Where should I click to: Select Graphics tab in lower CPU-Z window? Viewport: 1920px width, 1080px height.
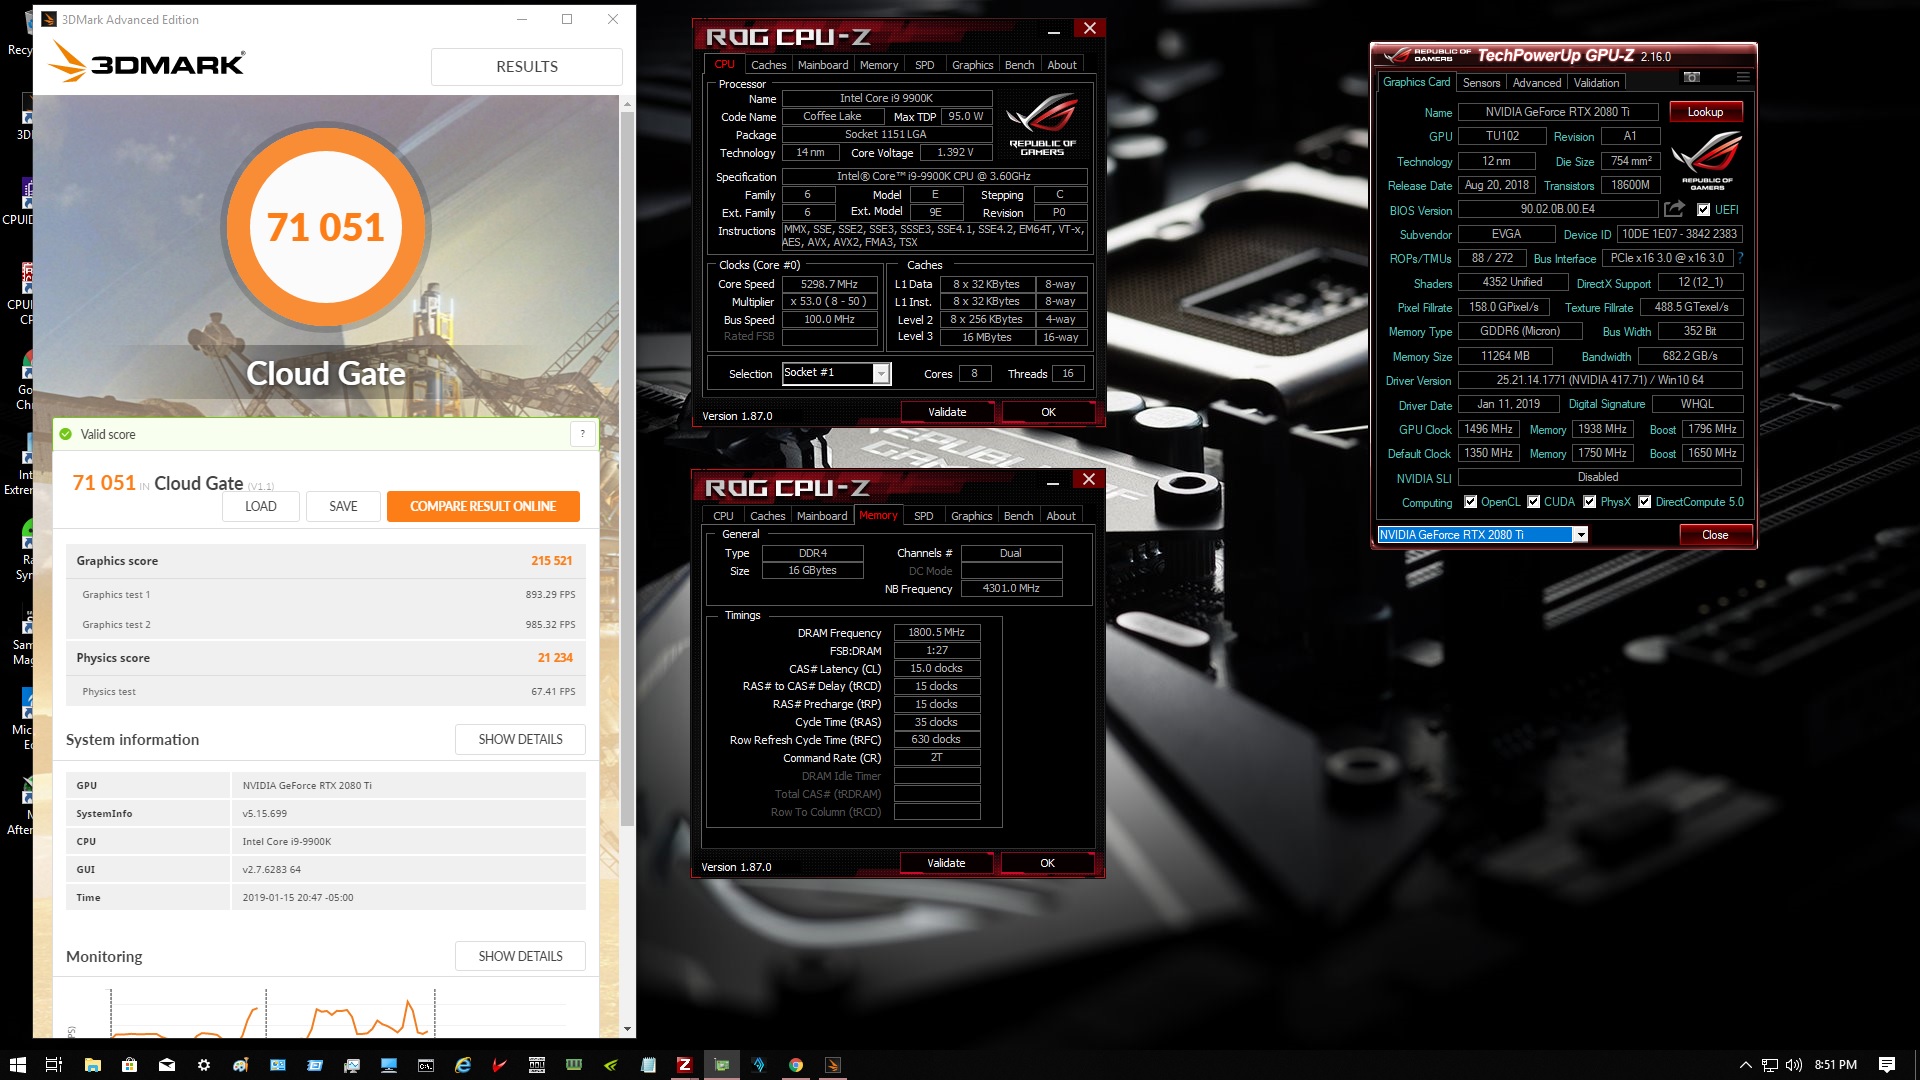971,516
